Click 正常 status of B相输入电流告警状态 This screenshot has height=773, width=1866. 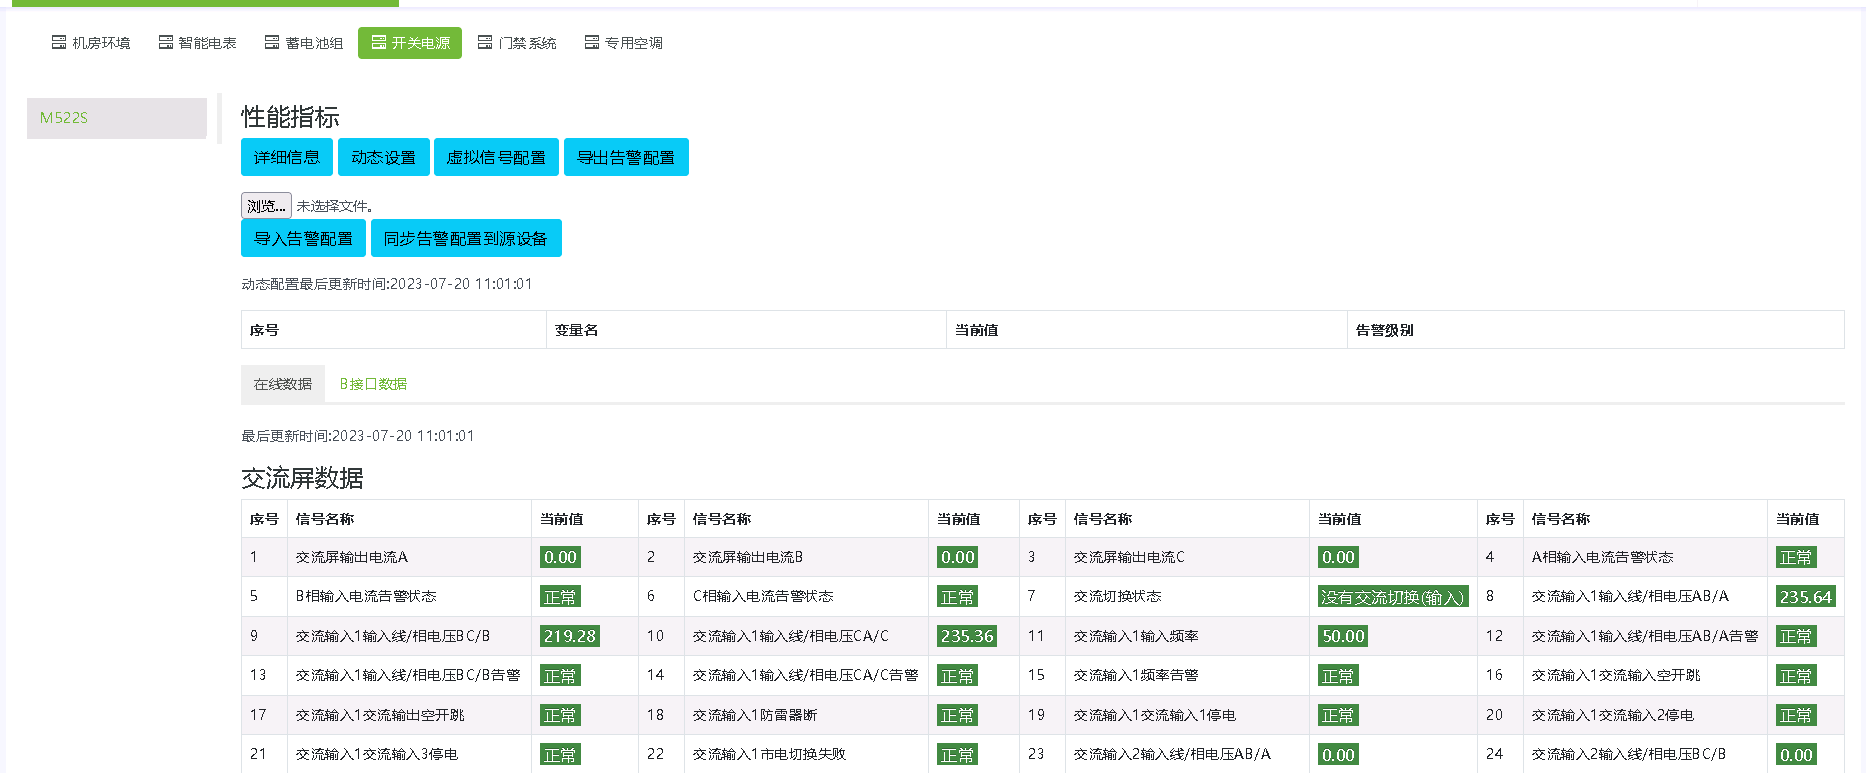pos(560,597)
